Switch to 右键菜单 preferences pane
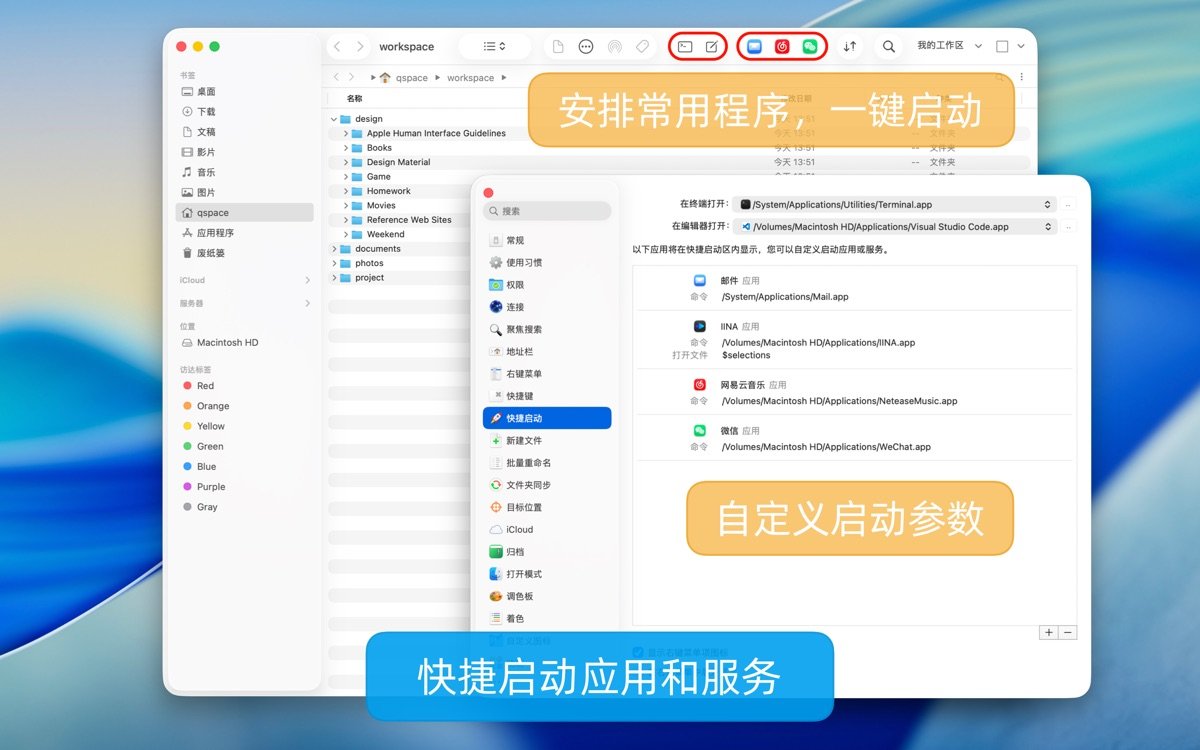1200x750 pixels. pos(523,374)
